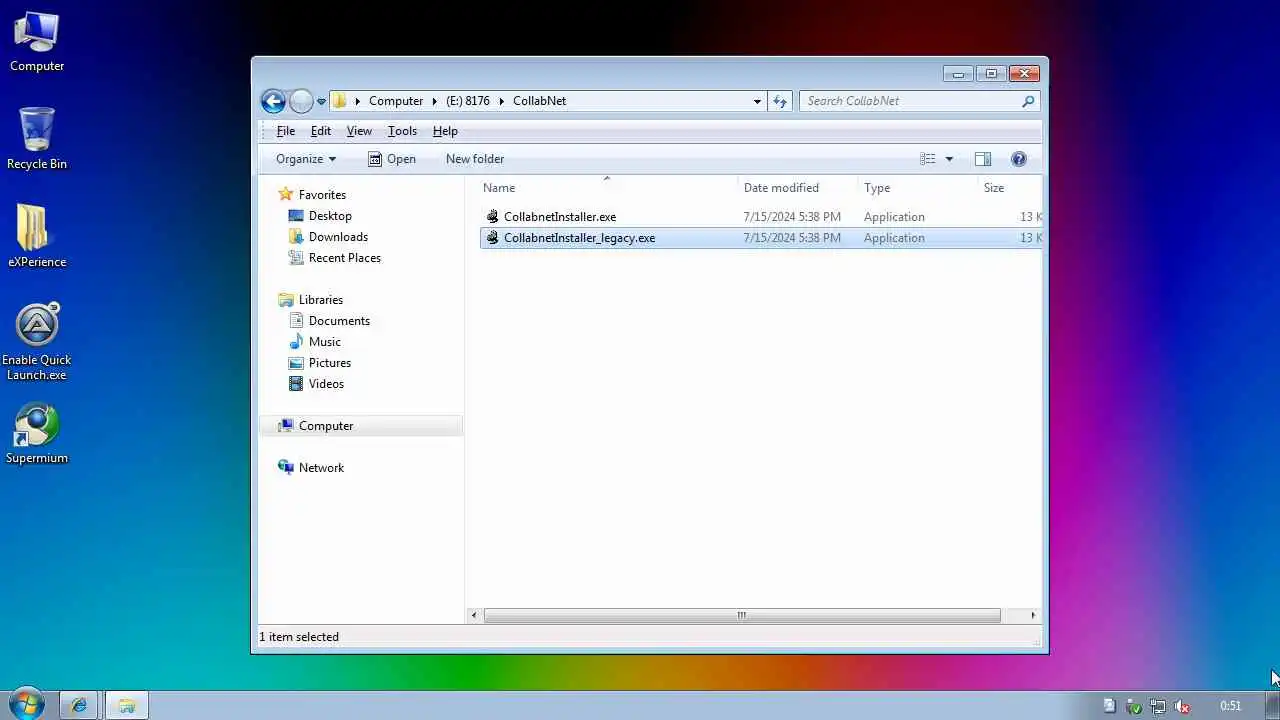Image resolution: width=1280 pixels, height=720 pixels.
Task: Click the Open toolbar button
Action: point(391,159)
